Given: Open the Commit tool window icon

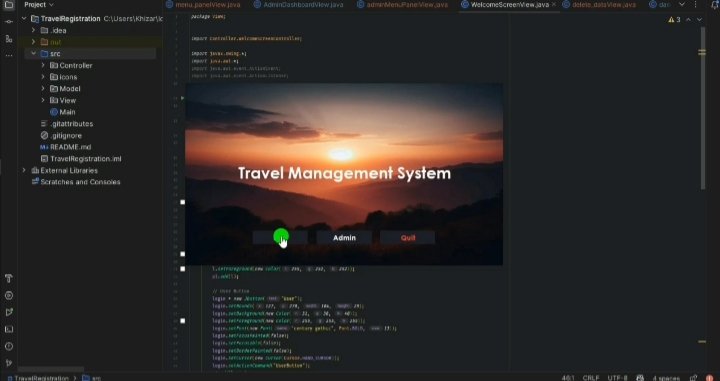Looking at the screenshot, I should tap(8, 22).
